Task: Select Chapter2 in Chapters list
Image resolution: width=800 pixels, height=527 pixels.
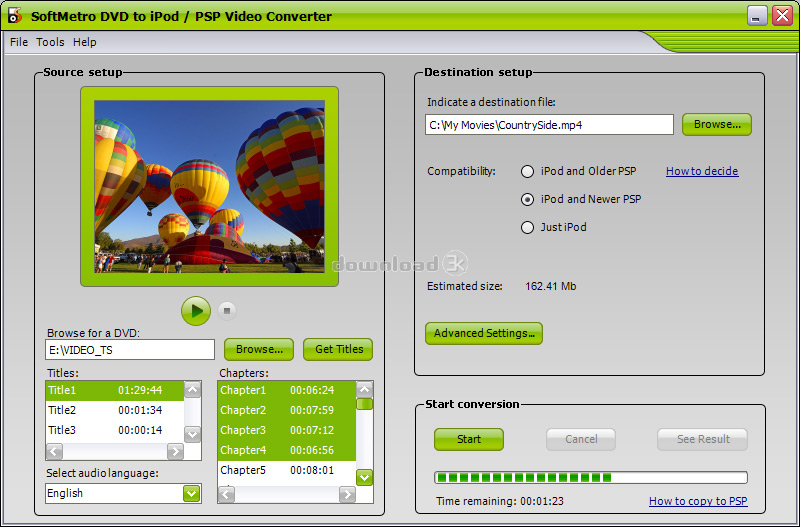Action: [287, 410]
